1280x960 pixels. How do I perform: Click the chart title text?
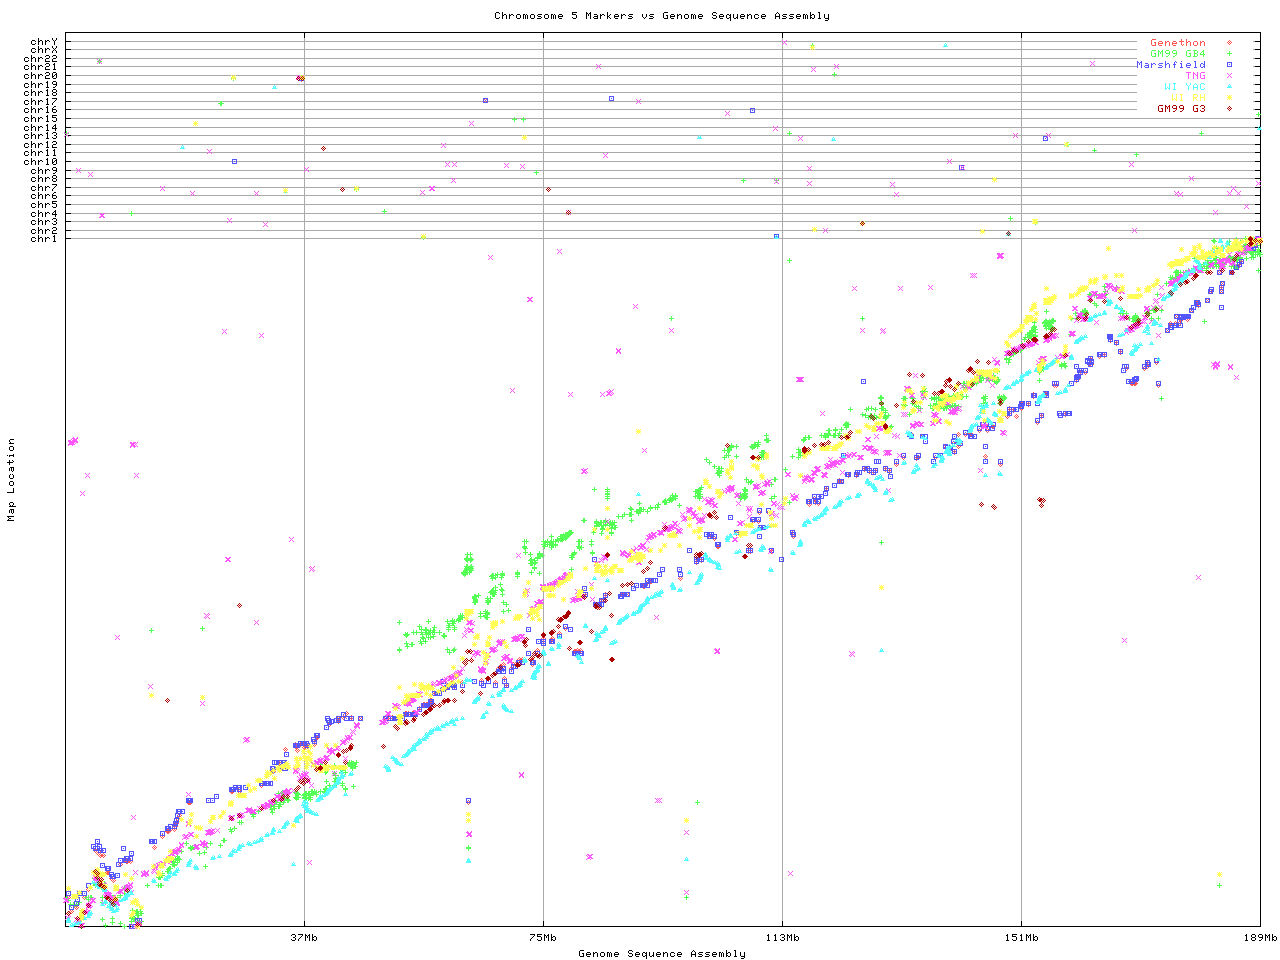[661, 15]
